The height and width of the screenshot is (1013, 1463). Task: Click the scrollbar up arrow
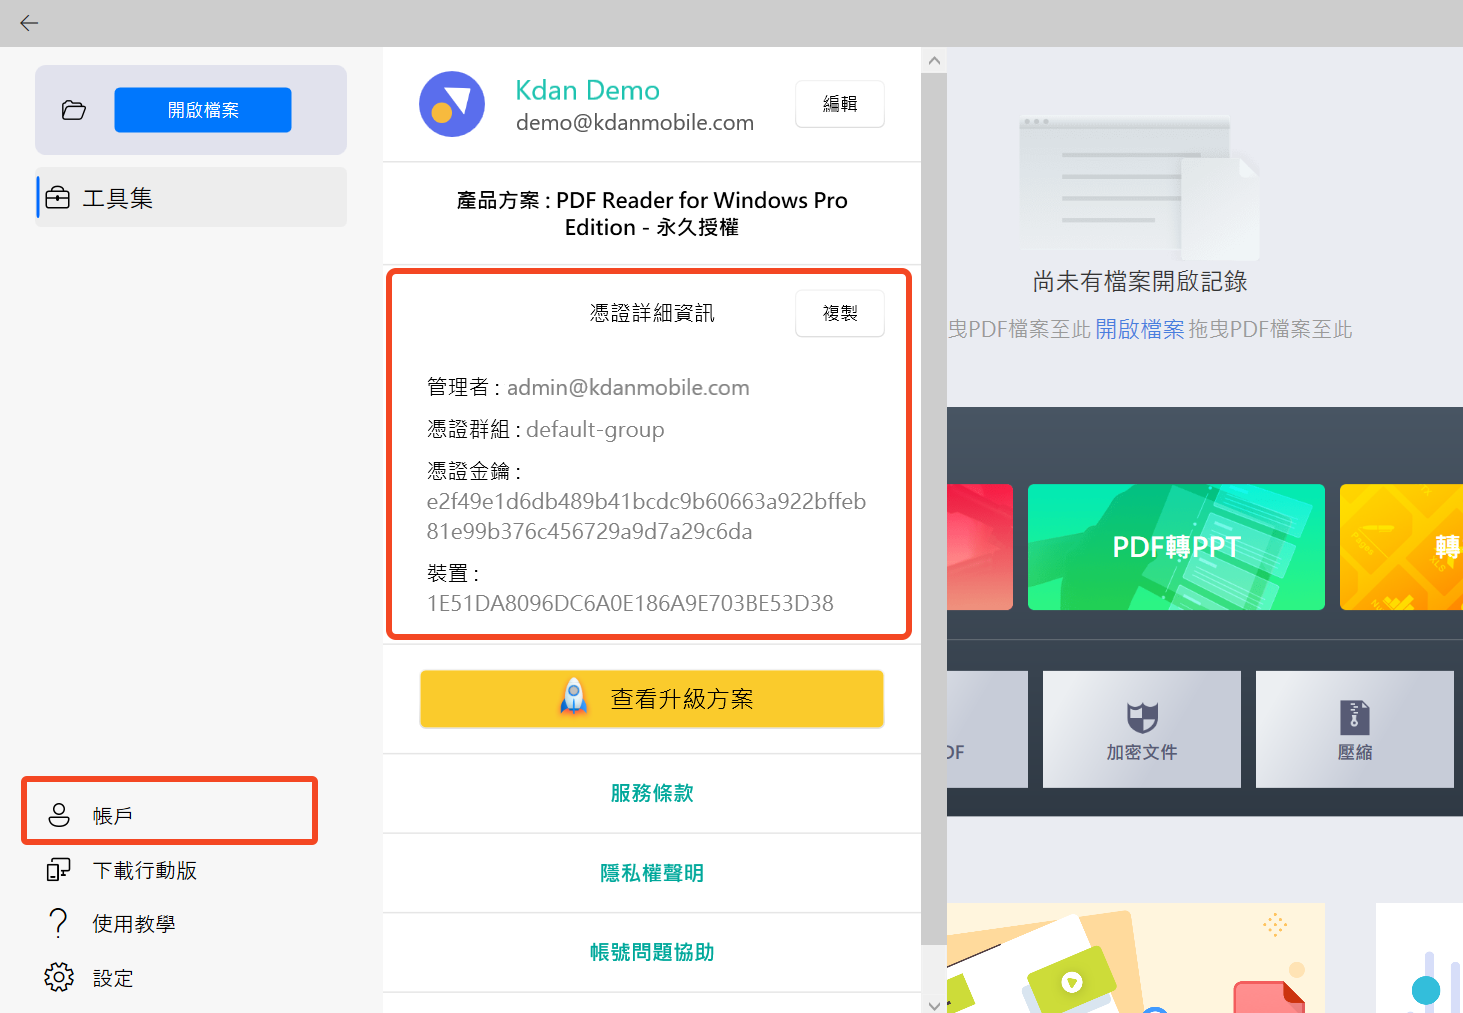[x=934, y=60]
